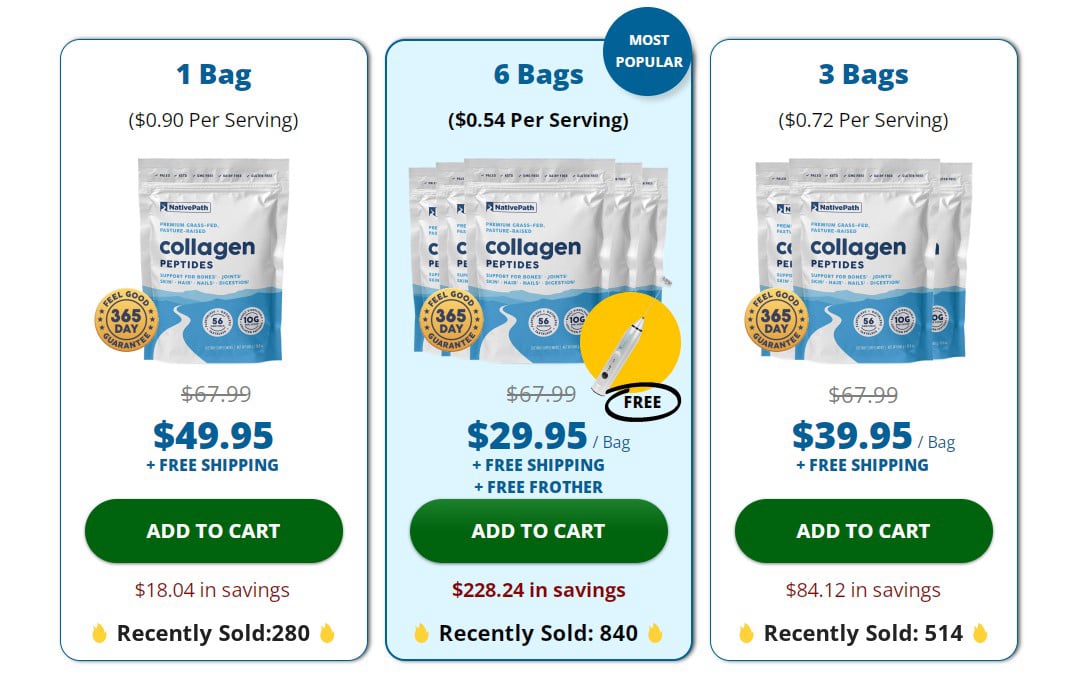Click the flame icon left of Recently Sold:280
Image resolution: width=1079 pixels, height=694 pixels.
tap(99, 633)
